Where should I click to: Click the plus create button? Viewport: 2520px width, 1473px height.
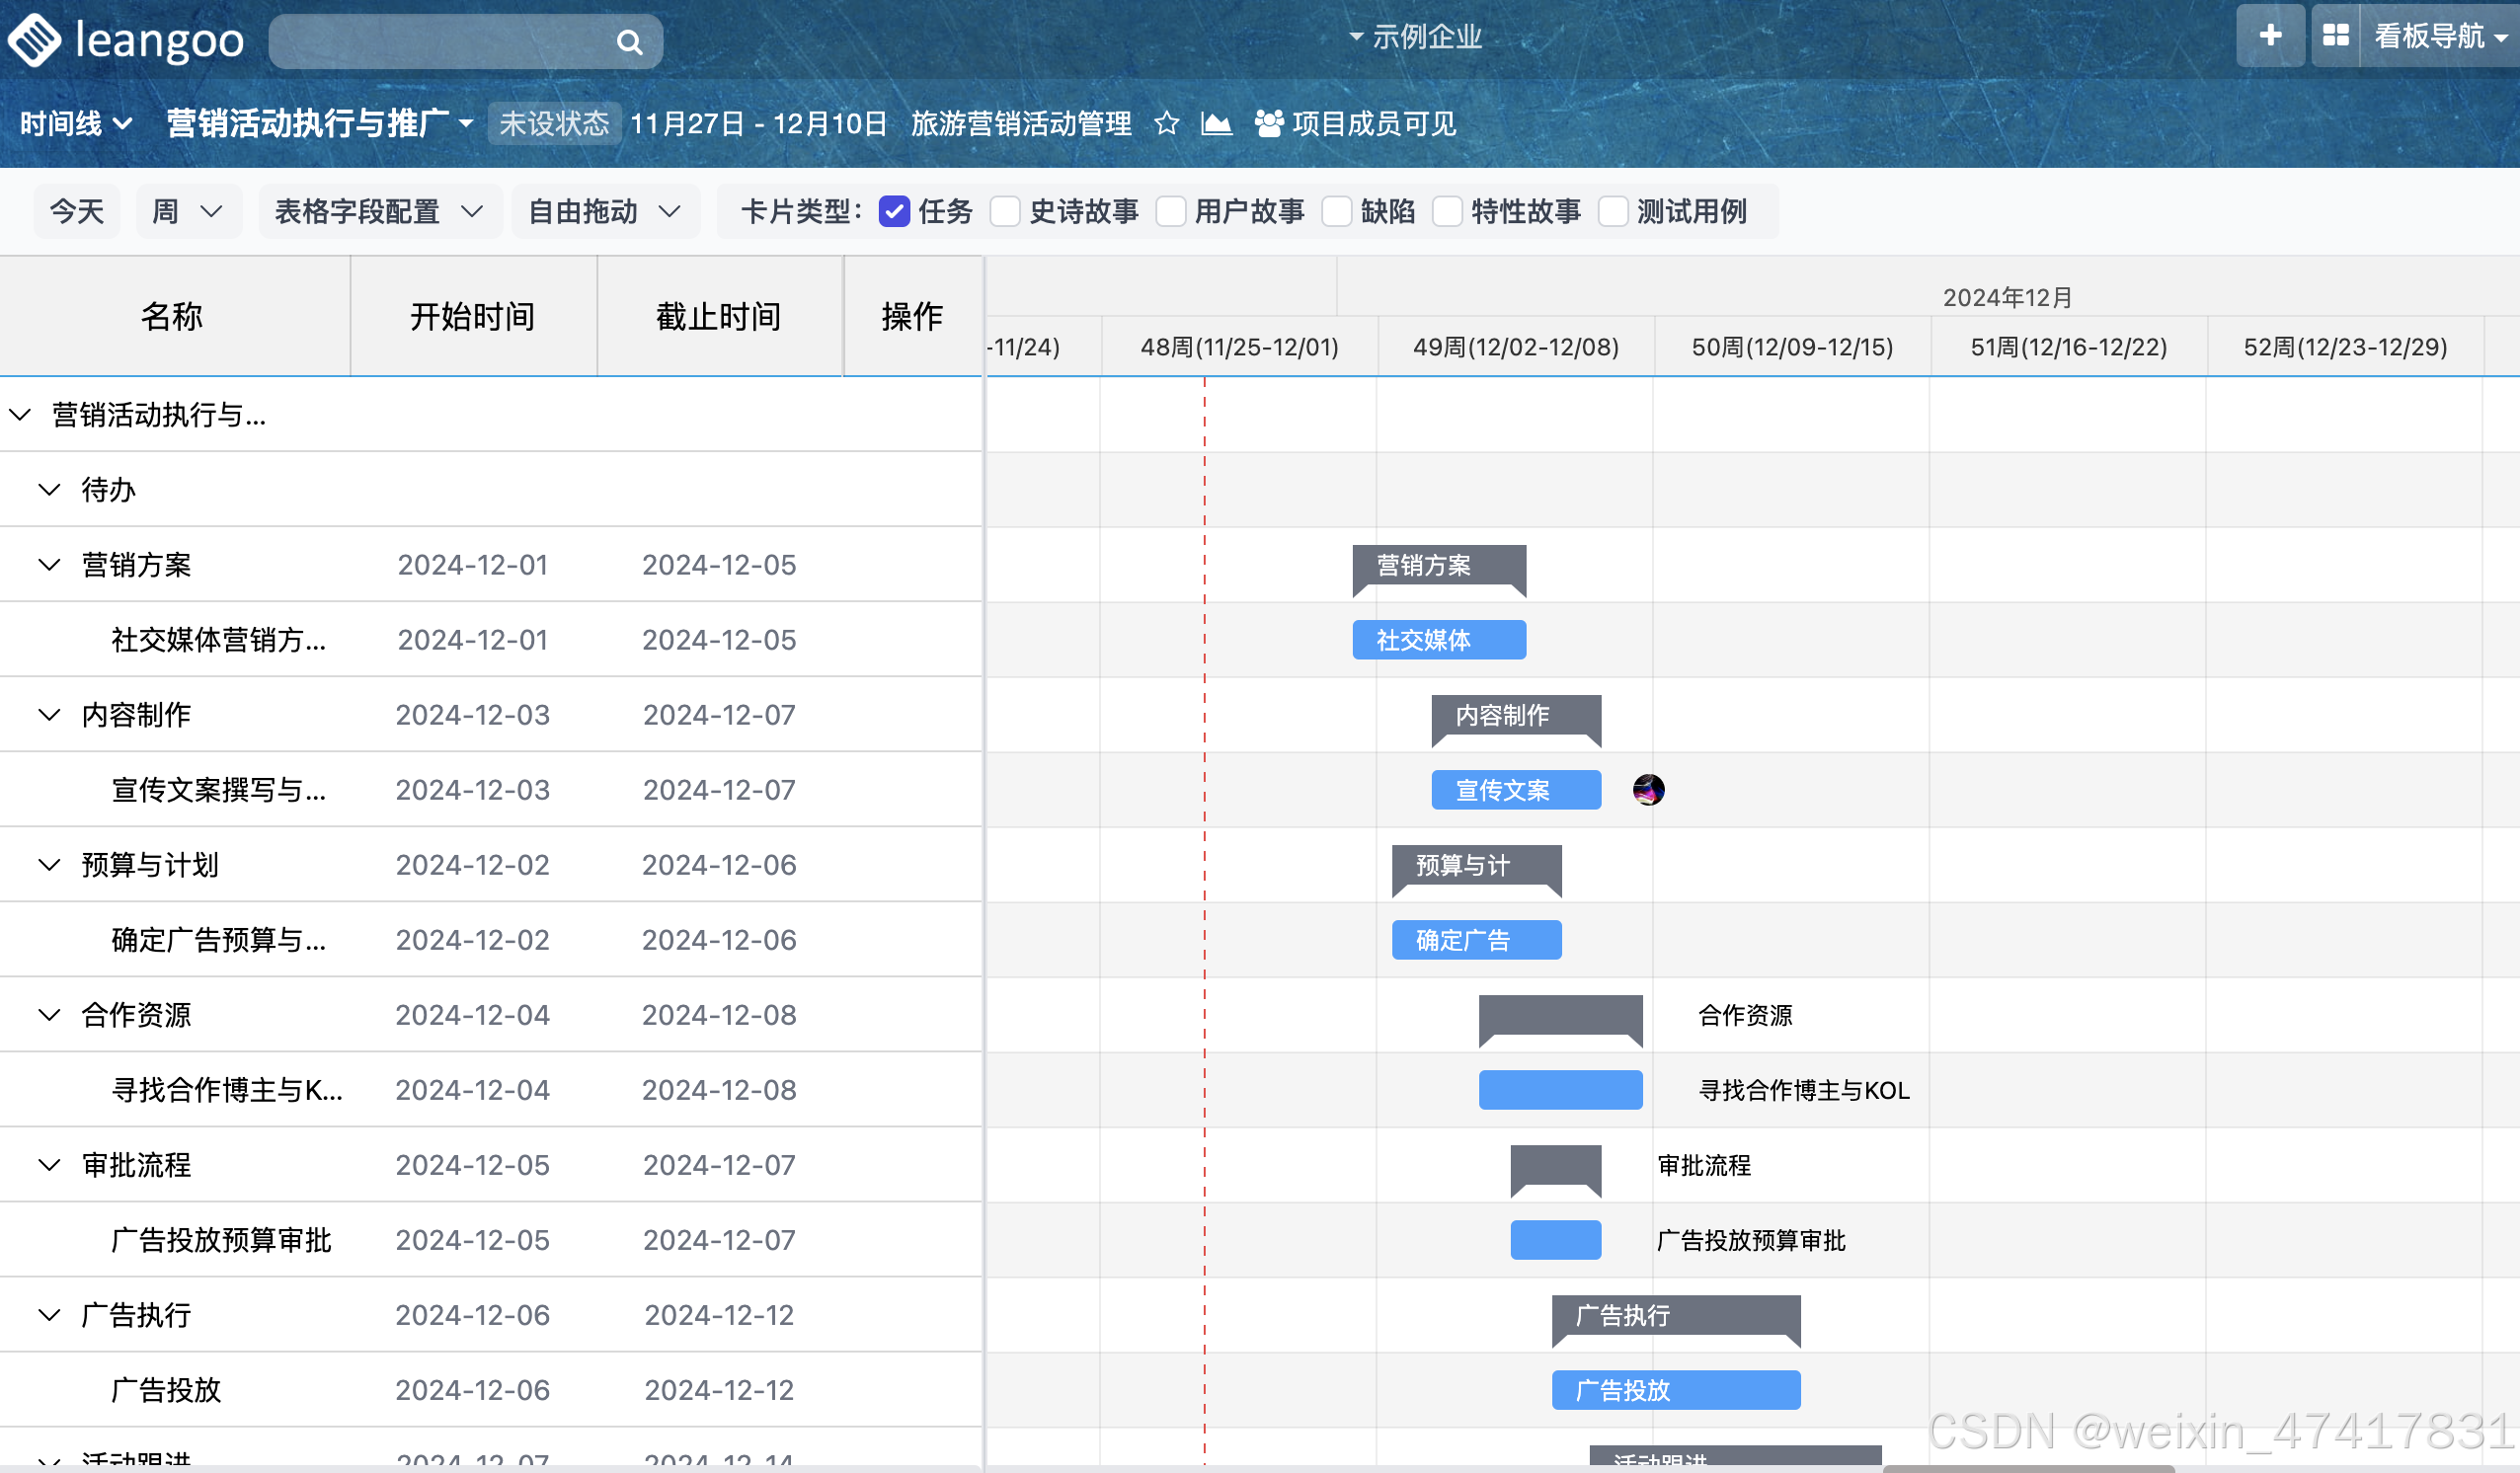2270,36
